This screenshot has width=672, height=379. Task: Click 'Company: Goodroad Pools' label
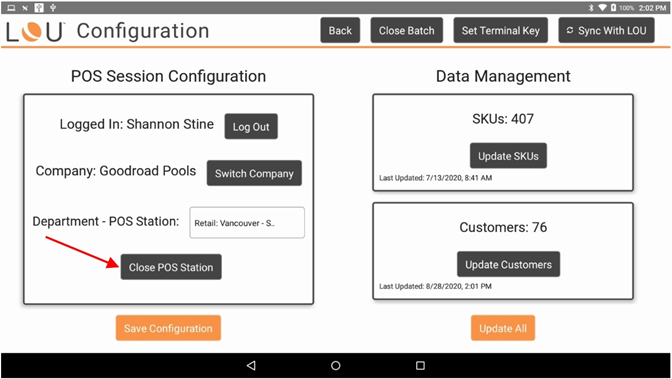tap(116, 171)
